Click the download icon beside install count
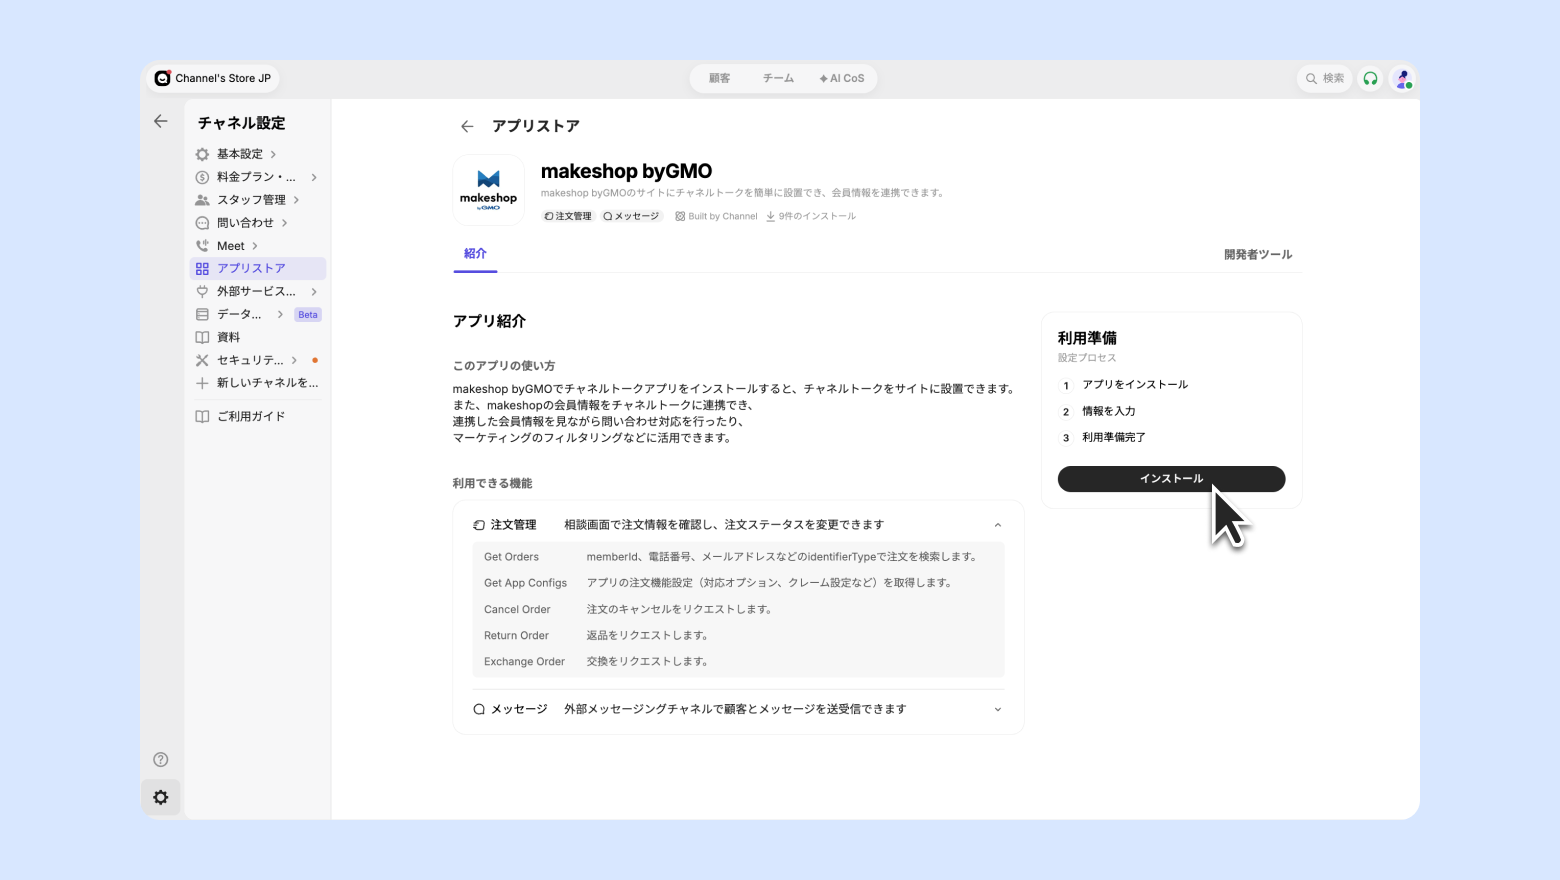Viewport: 1560px width, 880px height. click(x=771, y=216)
